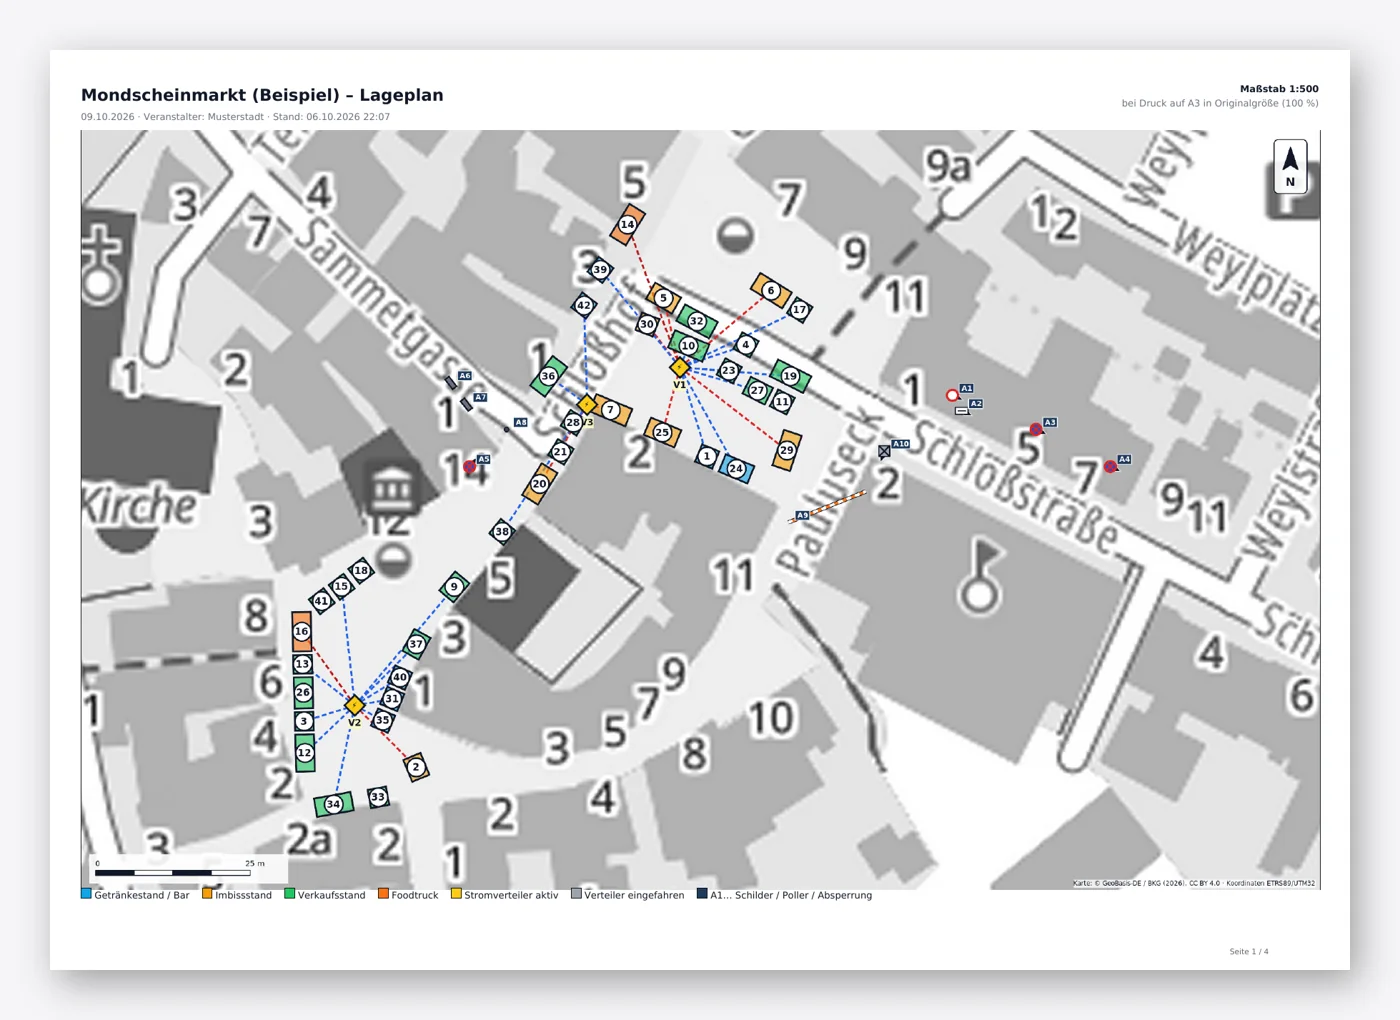The image size is (1400, 1020).
Task: Click the title 'Mondscheinmarkt (Beispiel) – Lageplan'
Action: coord(262,95)
